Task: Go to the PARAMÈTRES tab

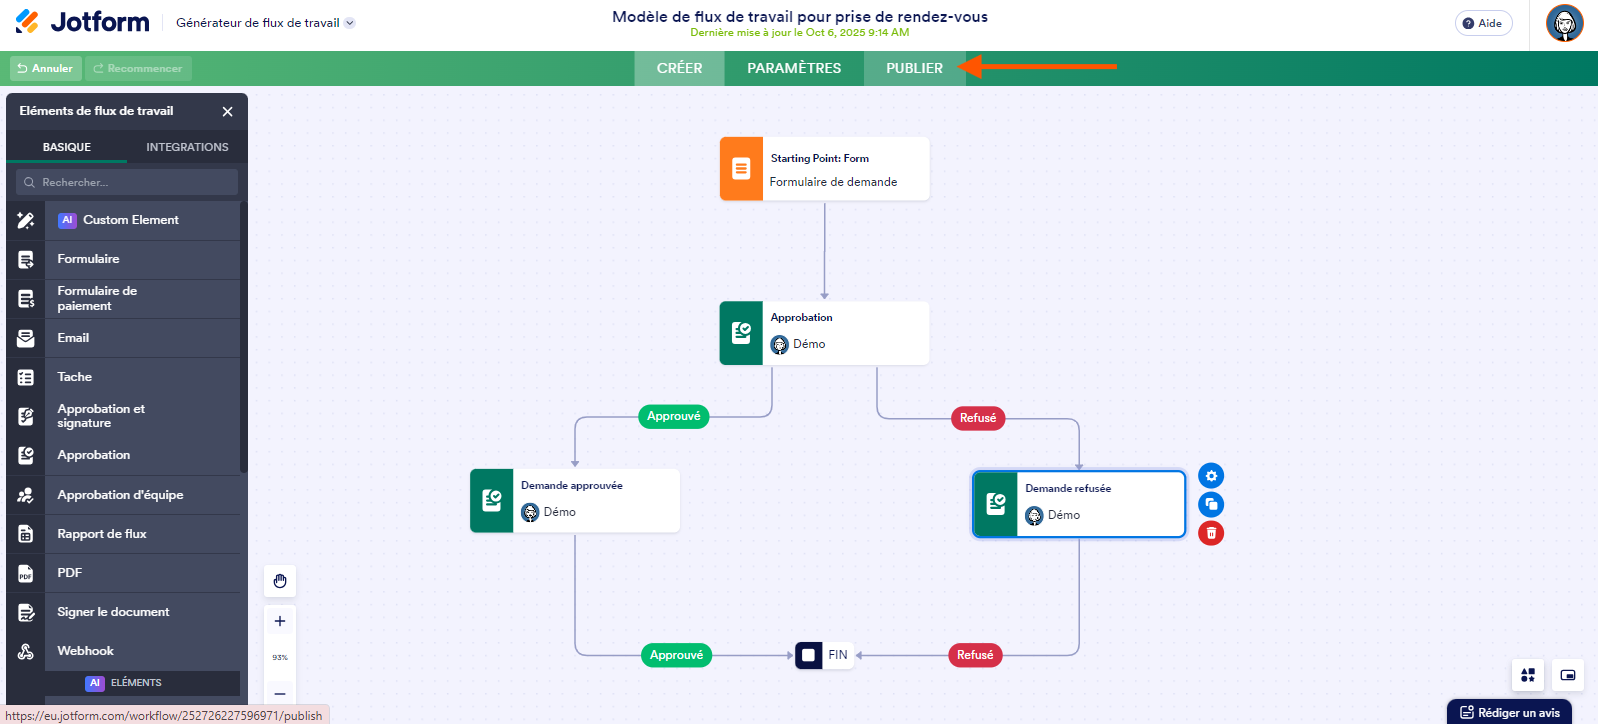Action: (794, 68)
